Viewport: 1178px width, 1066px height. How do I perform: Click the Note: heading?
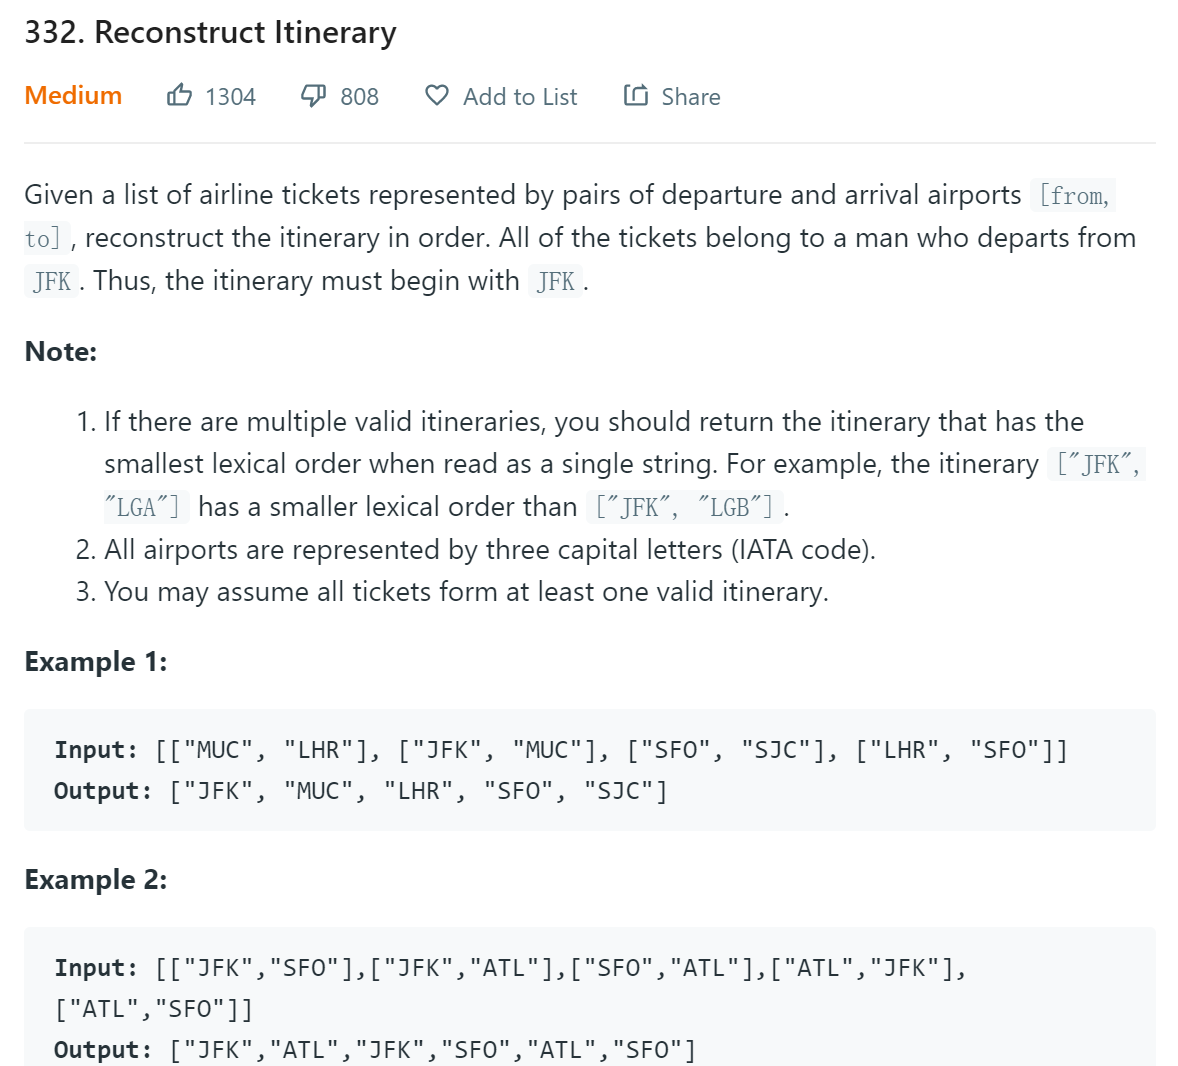[x=61, y=352]
